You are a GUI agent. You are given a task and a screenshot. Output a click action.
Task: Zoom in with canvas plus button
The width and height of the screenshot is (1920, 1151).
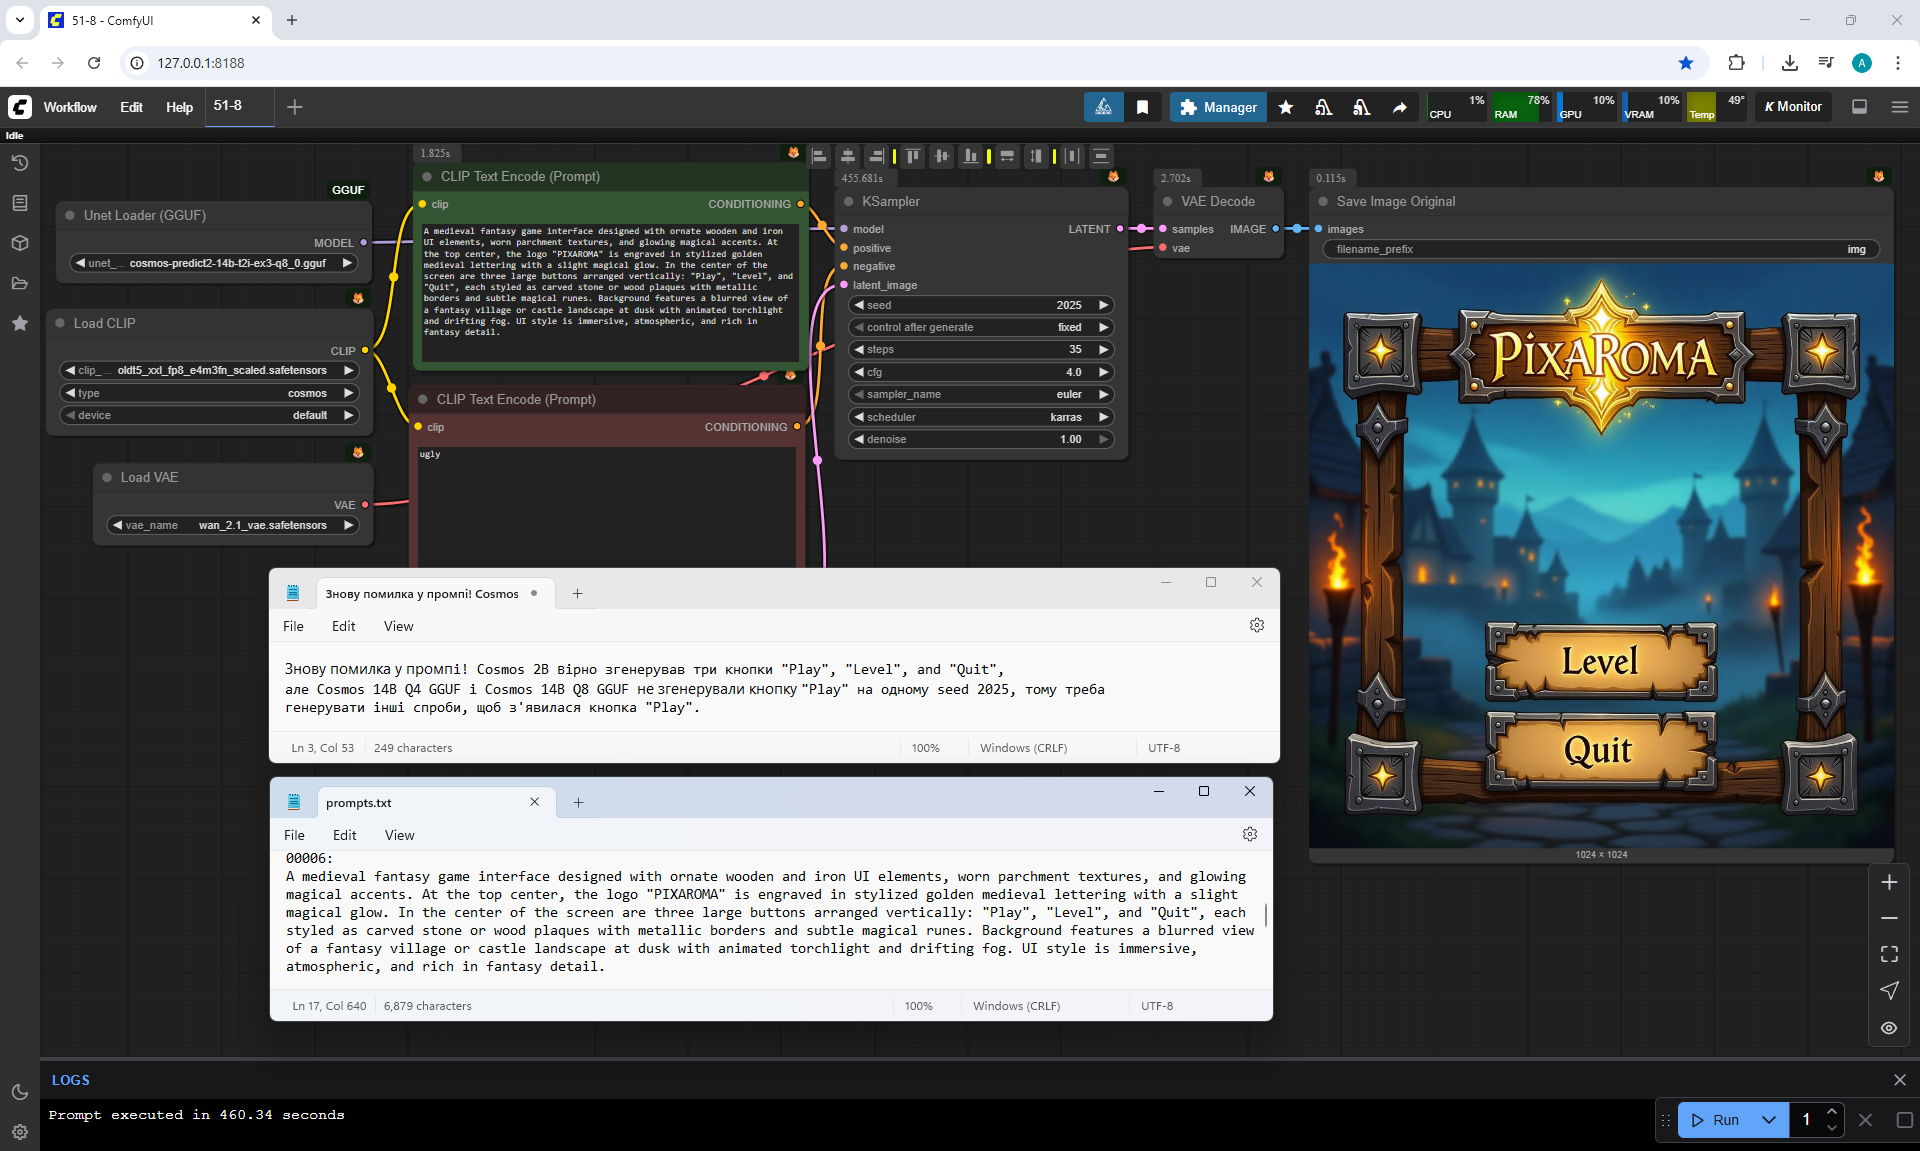(x=1889, y=882)
